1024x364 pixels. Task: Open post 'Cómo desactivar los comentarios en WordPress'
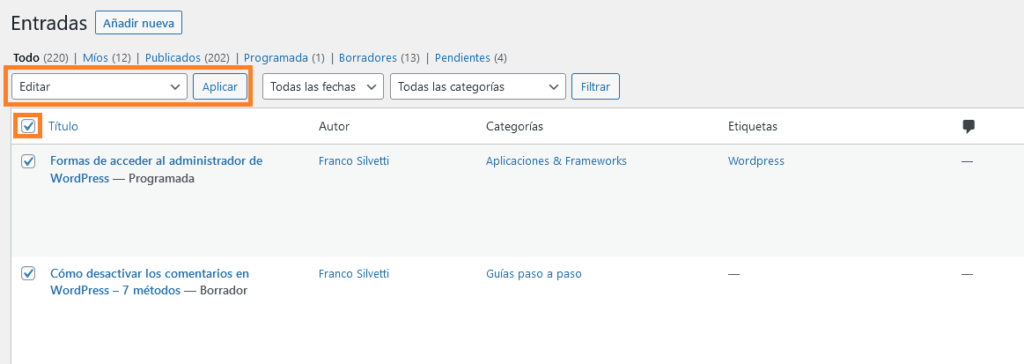coord(150,282)
